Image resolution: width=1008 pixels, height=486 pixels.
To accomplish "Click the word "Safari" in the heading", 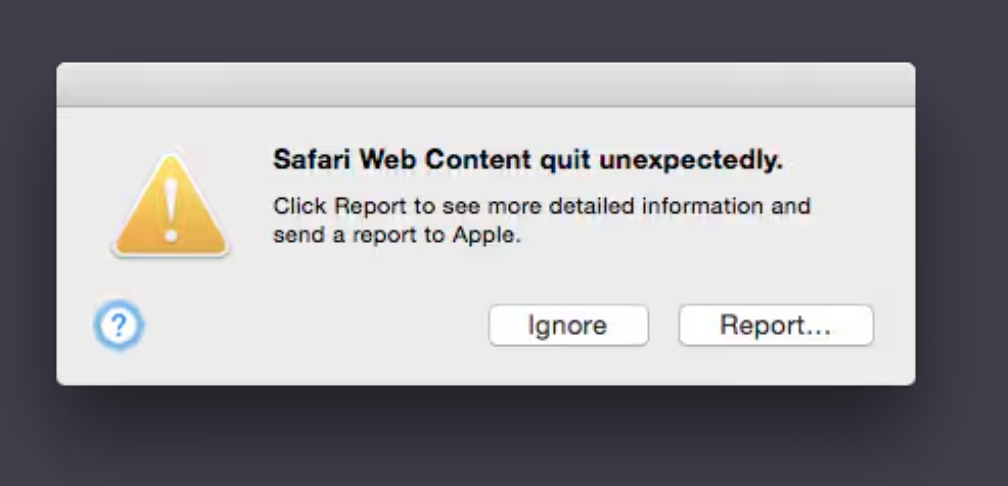I will (x=312, y=159).
